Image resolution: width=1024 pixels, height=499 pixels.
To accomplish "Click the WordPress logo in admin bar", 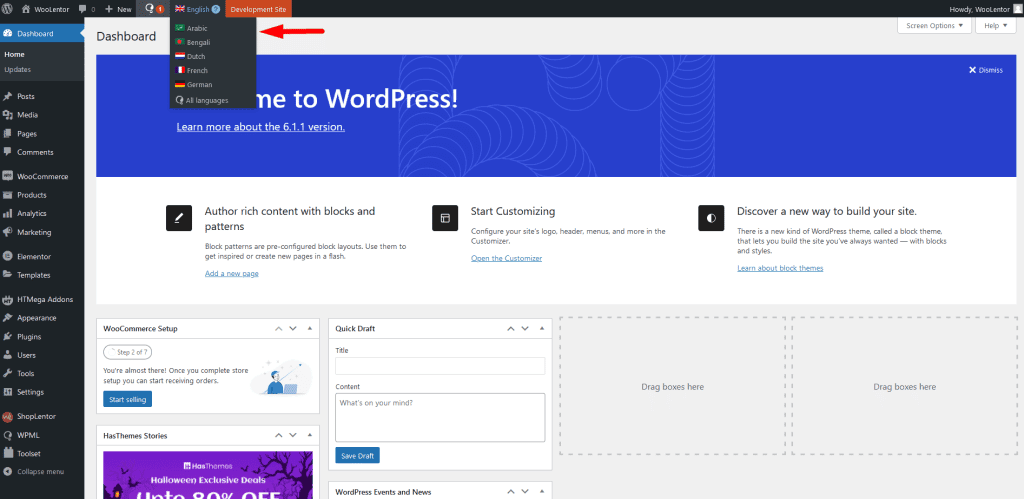I will pyautogui.click(x=7, y=9).
